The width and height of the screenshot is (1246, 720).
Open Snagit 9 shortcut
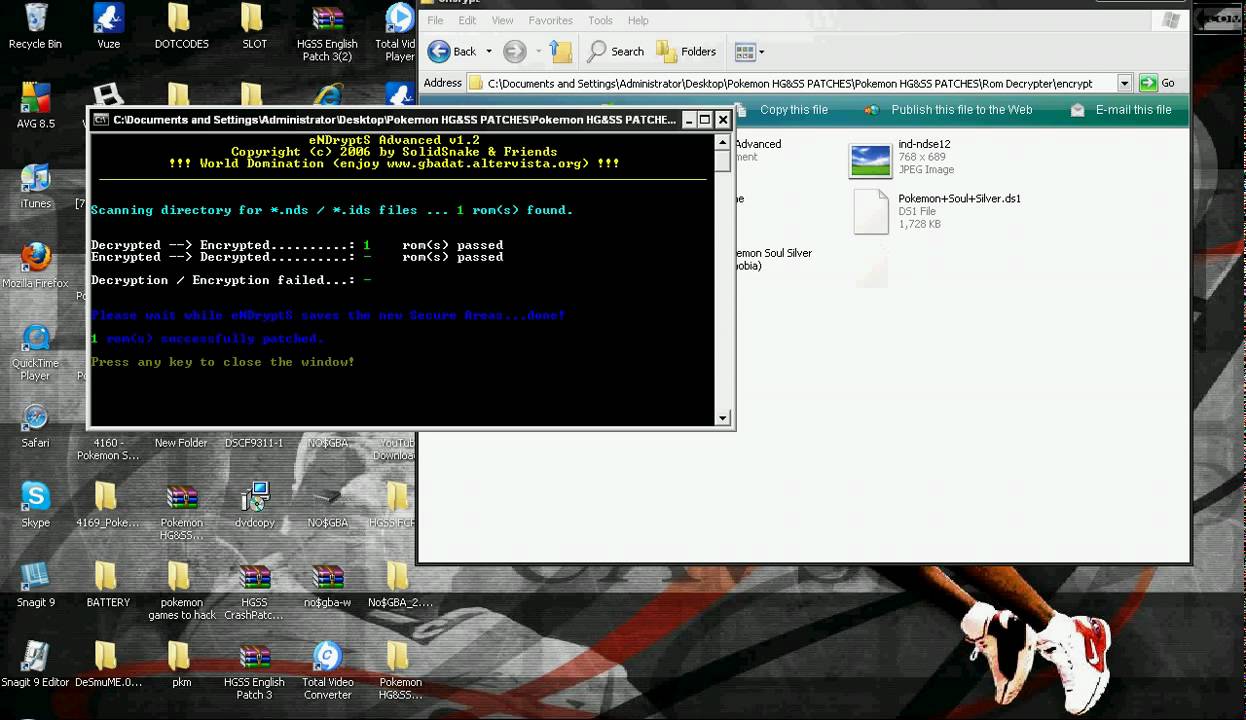tap(35, 585)
